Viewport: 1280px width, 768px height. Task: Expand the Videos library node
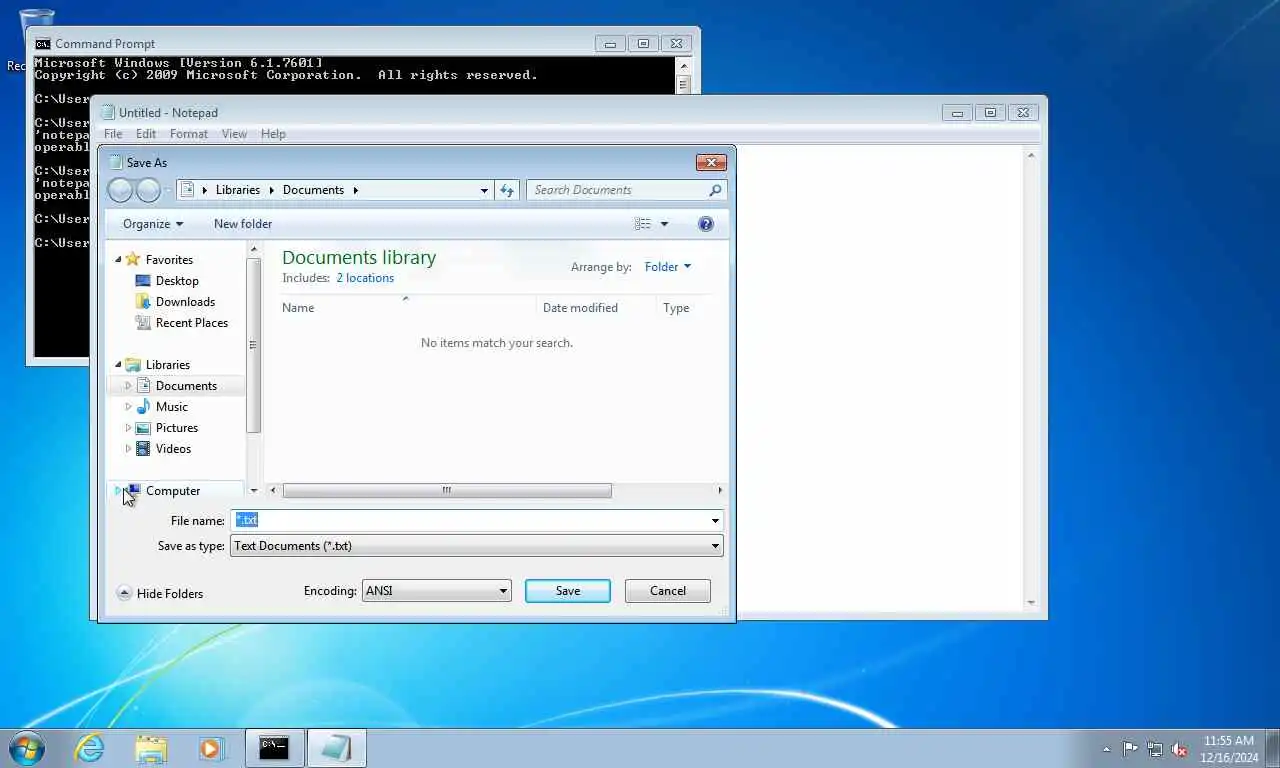128,449
